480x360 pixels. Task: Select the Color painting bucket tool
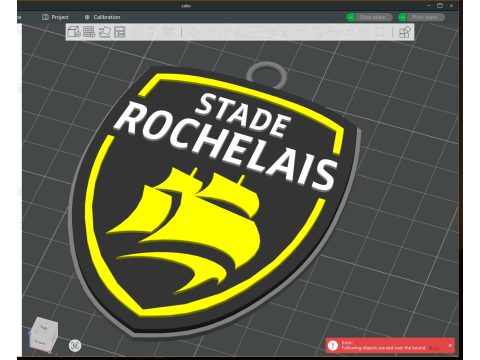click(x=333, y=32)
